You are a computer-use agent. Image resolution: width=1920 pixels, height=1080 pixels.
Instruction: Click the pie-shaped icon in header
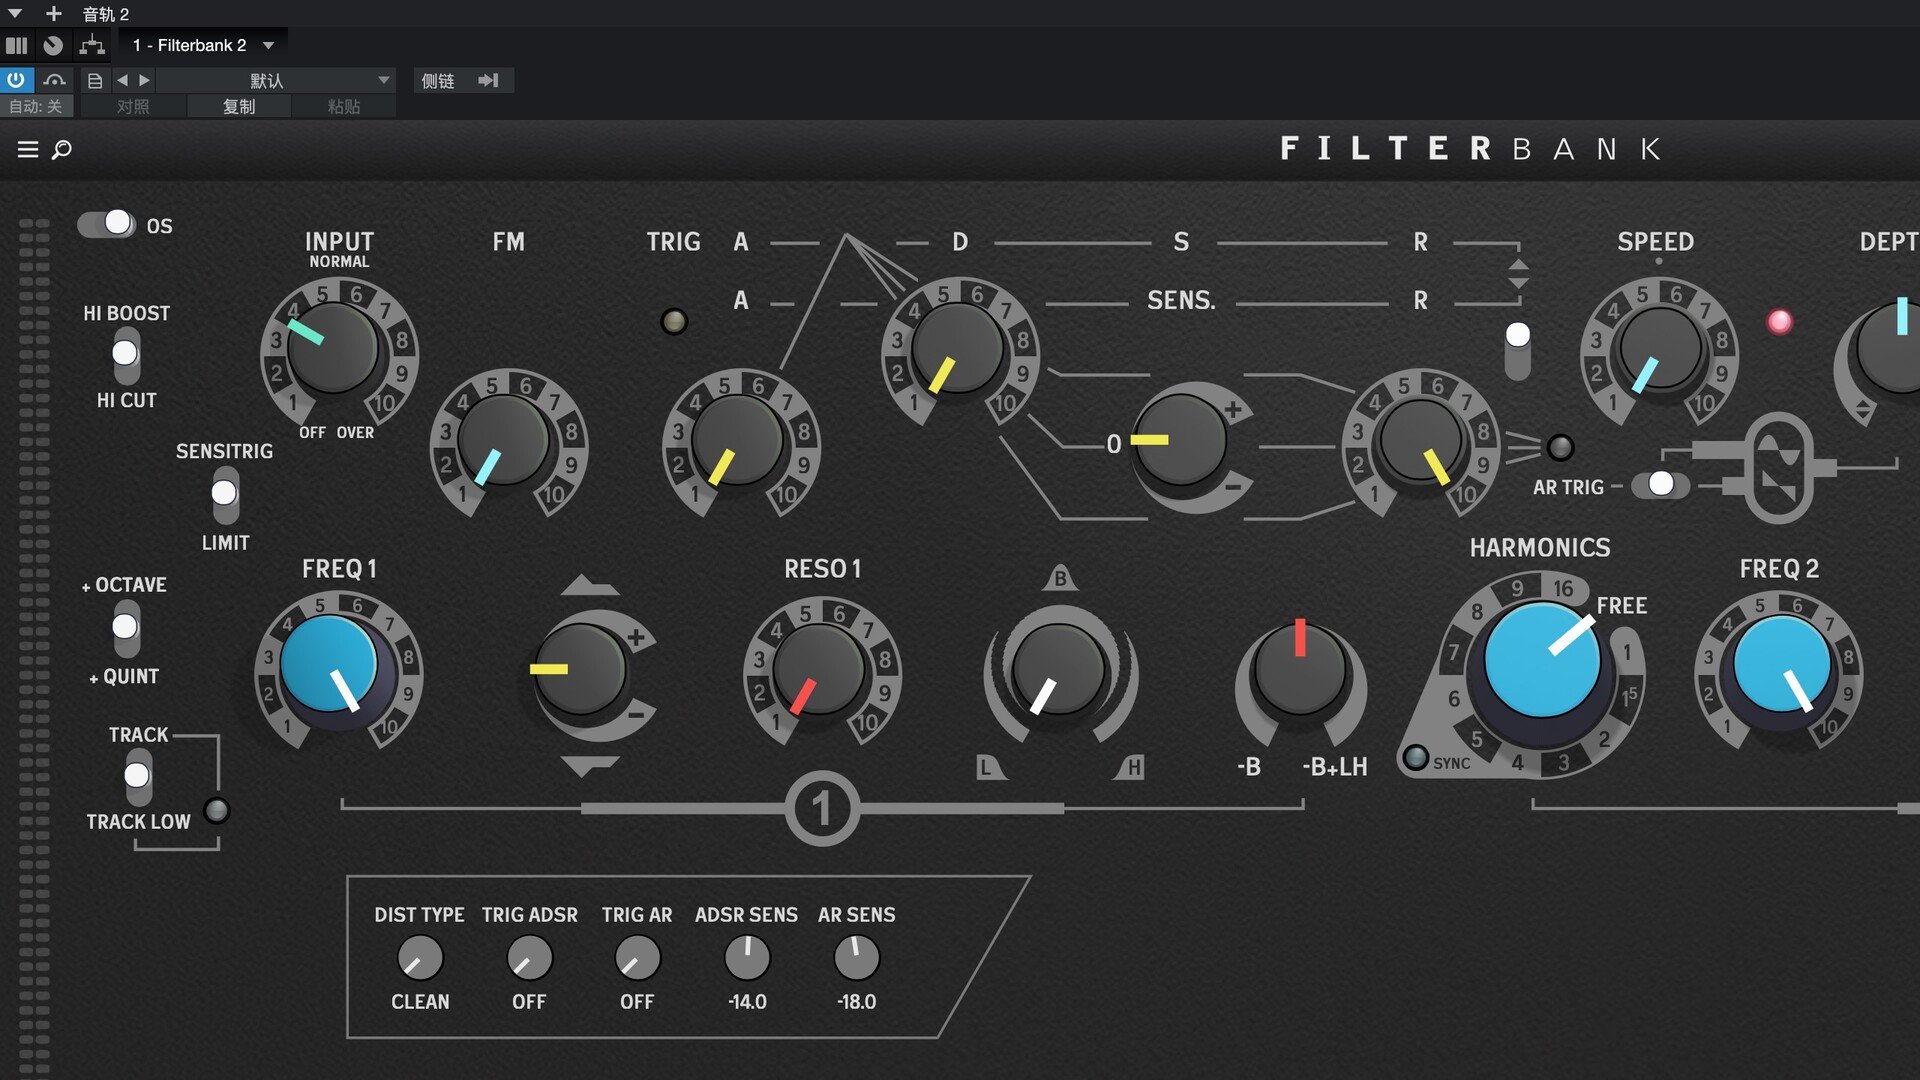click(53, 46)
